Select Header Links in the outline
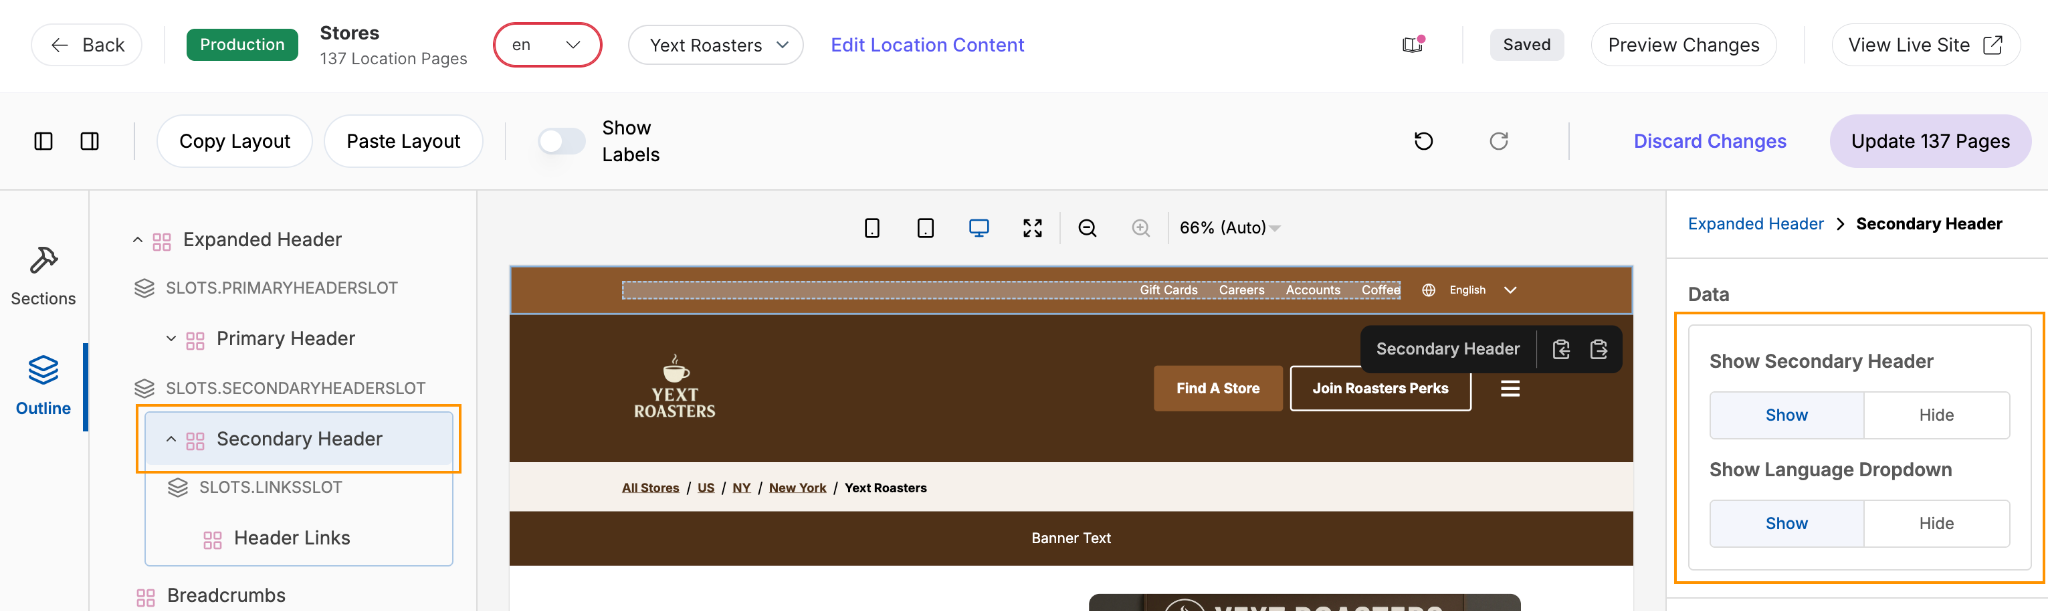2048x611 pixels. [291, 538]
